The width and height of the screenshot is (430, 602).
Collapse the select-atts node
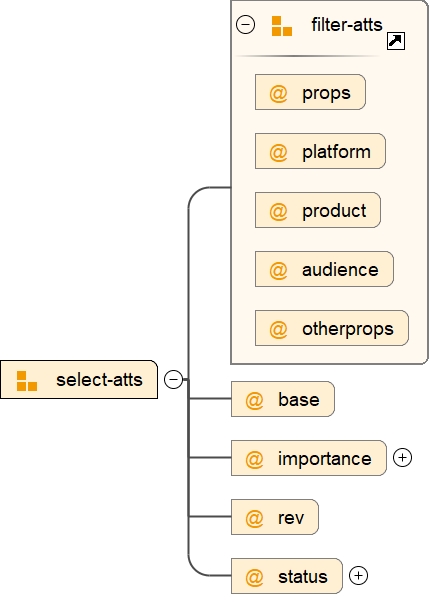[174, 379]
